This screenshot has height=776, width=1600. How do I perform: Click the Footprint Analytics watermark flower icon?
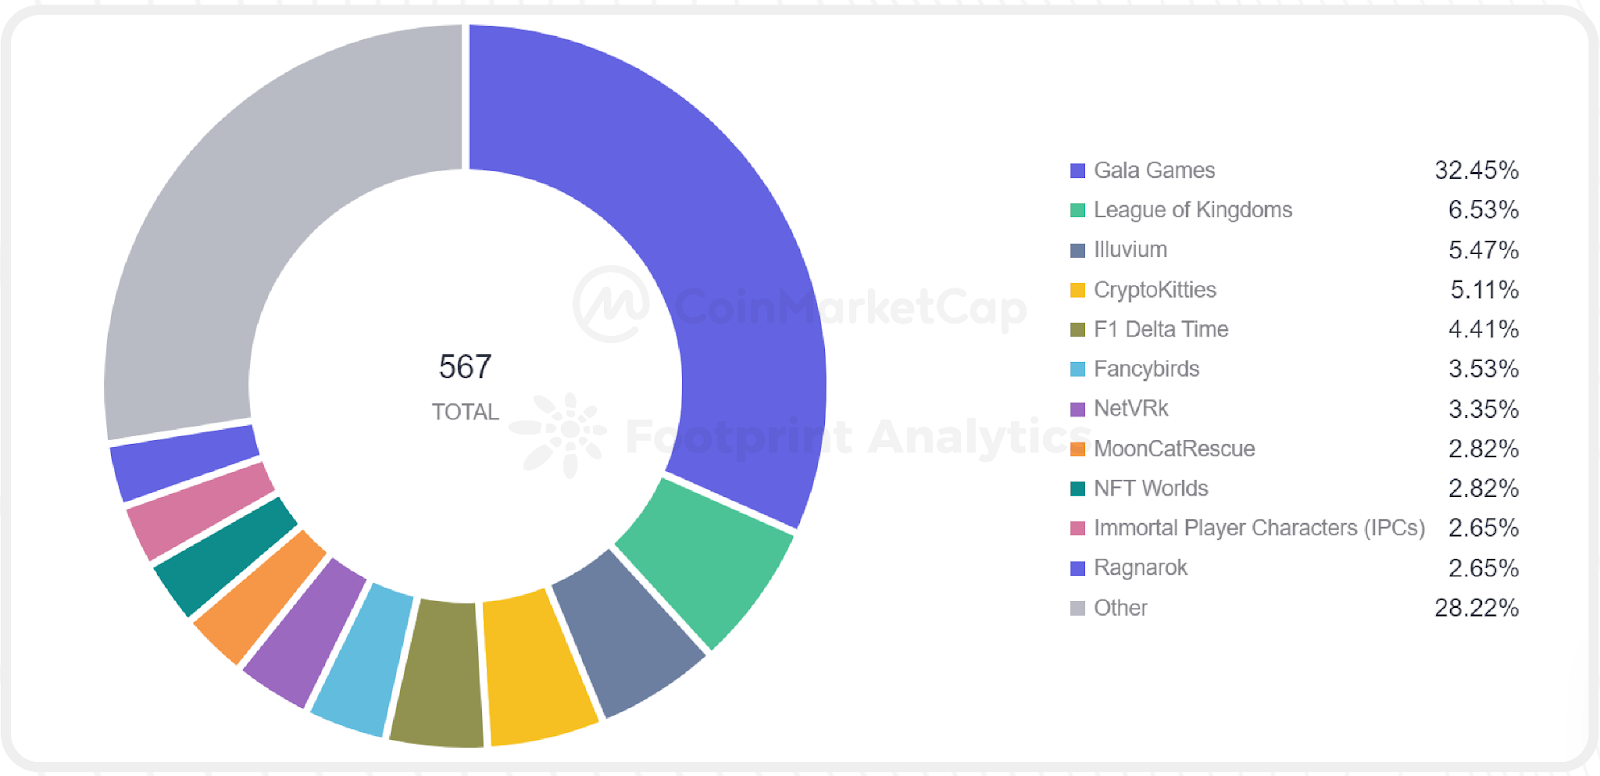pyautogui.click(x=560, y=433)
